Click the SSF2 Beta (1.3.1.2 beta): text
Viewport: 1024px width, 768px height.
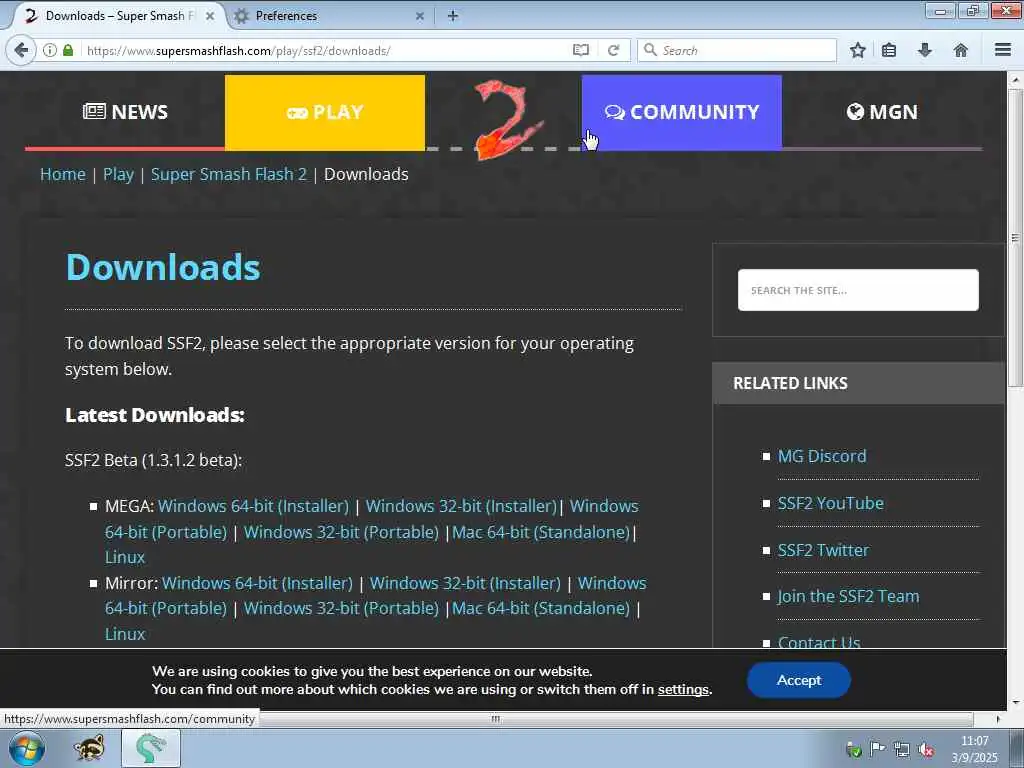click(x=153, y=460)
